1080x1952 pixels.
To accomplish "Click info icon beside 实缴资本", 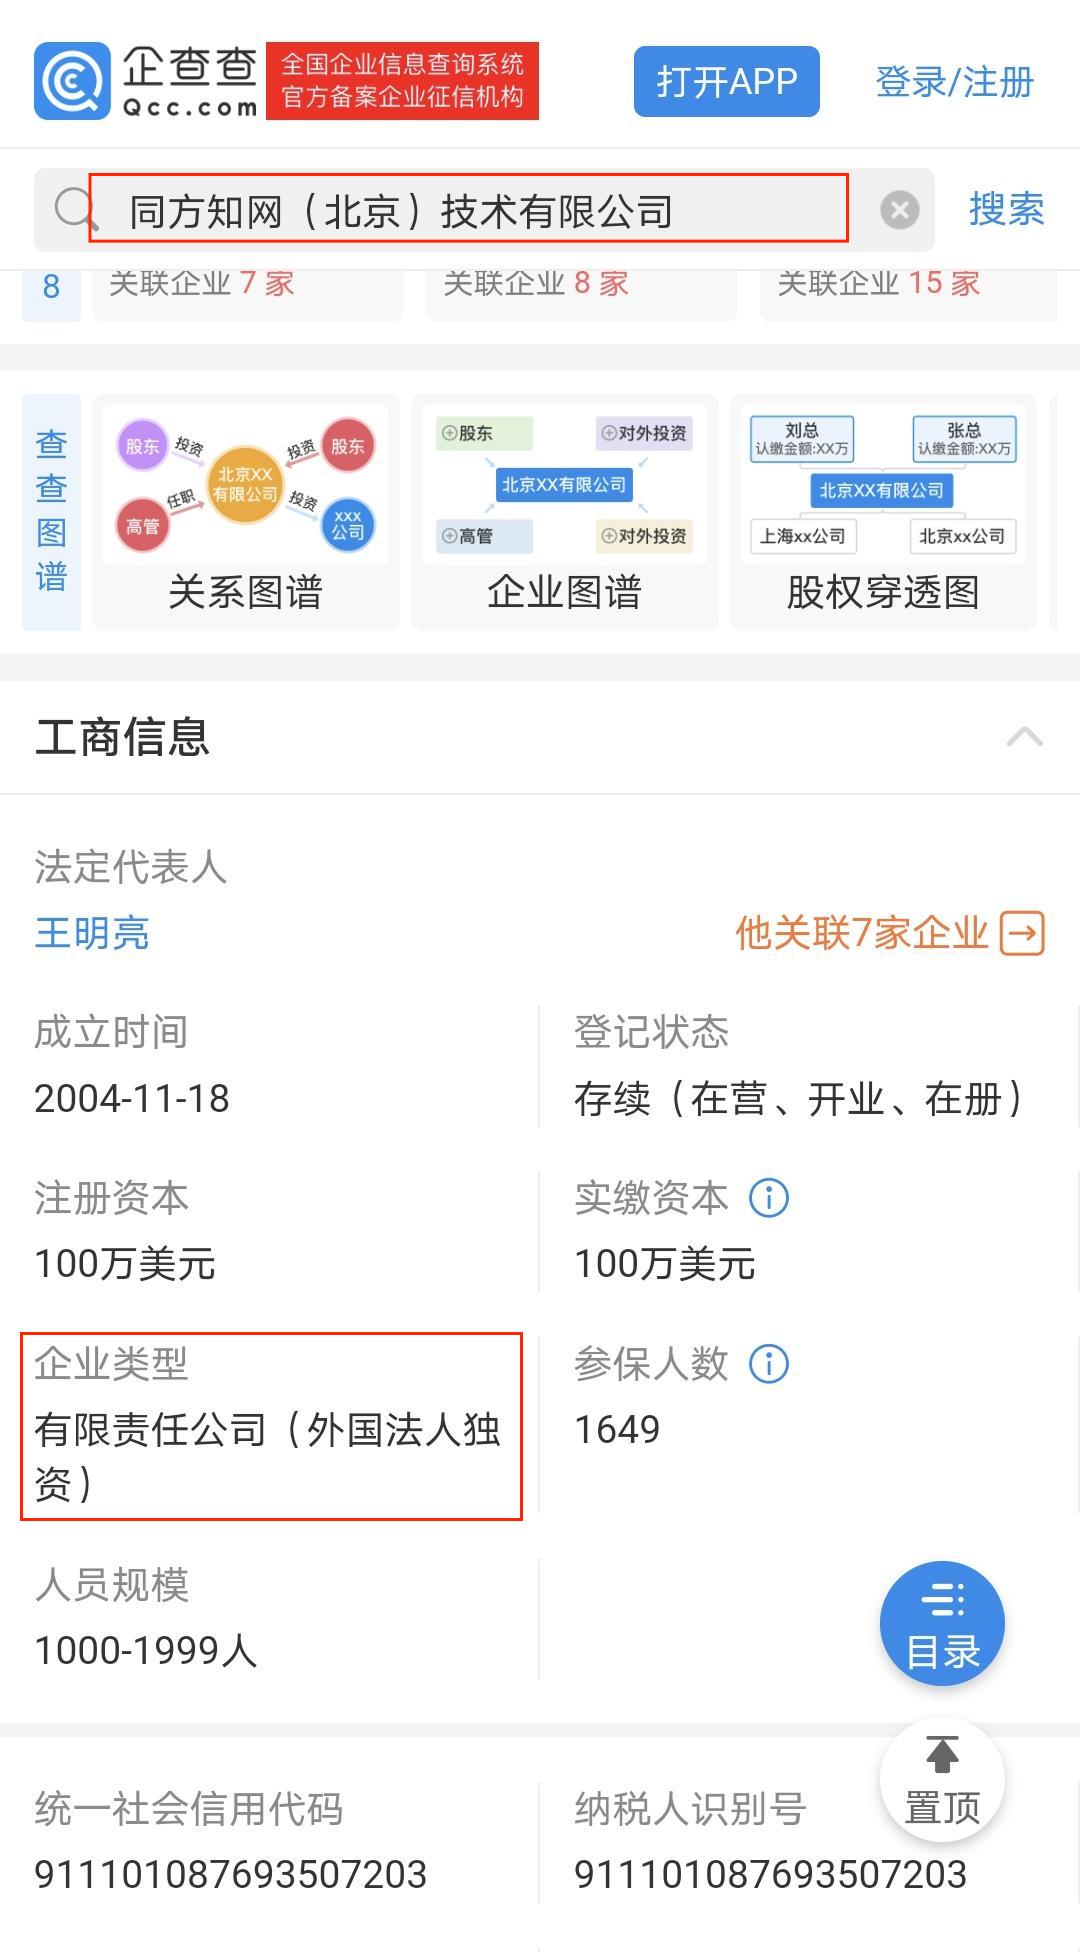I will [769, 1198].
